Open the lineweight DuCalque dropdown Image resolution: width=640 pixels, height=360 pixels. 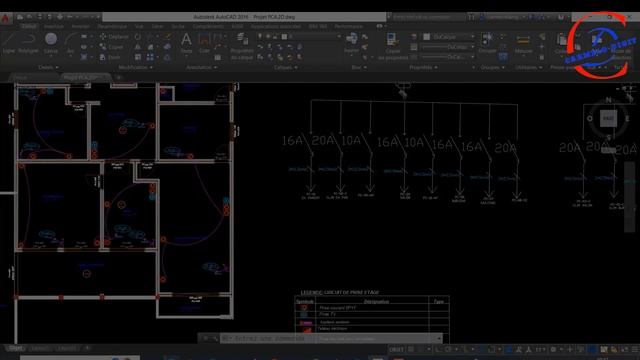tap(448, 47)
